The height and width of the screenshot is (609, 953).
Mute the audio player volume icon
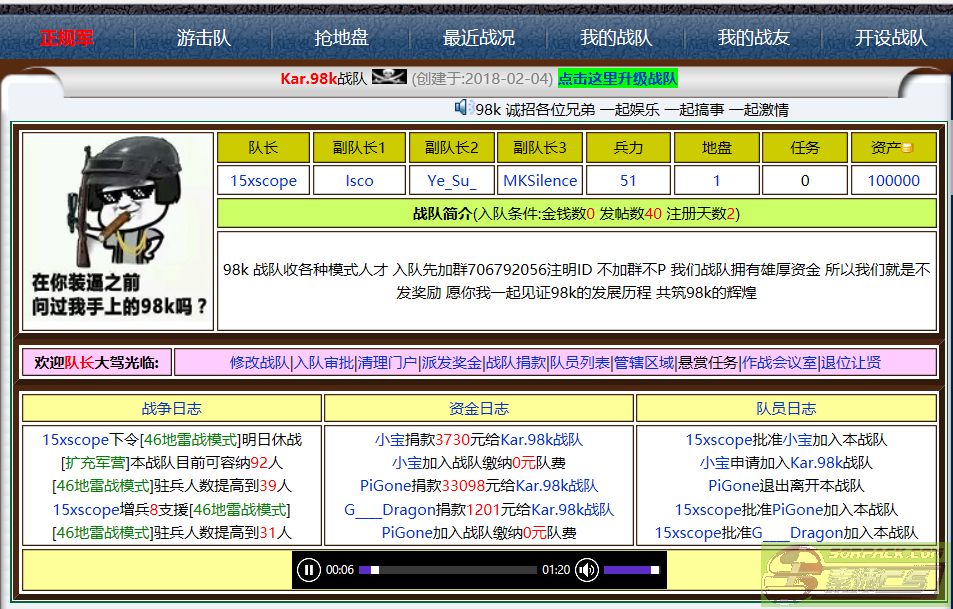point(587,570)
